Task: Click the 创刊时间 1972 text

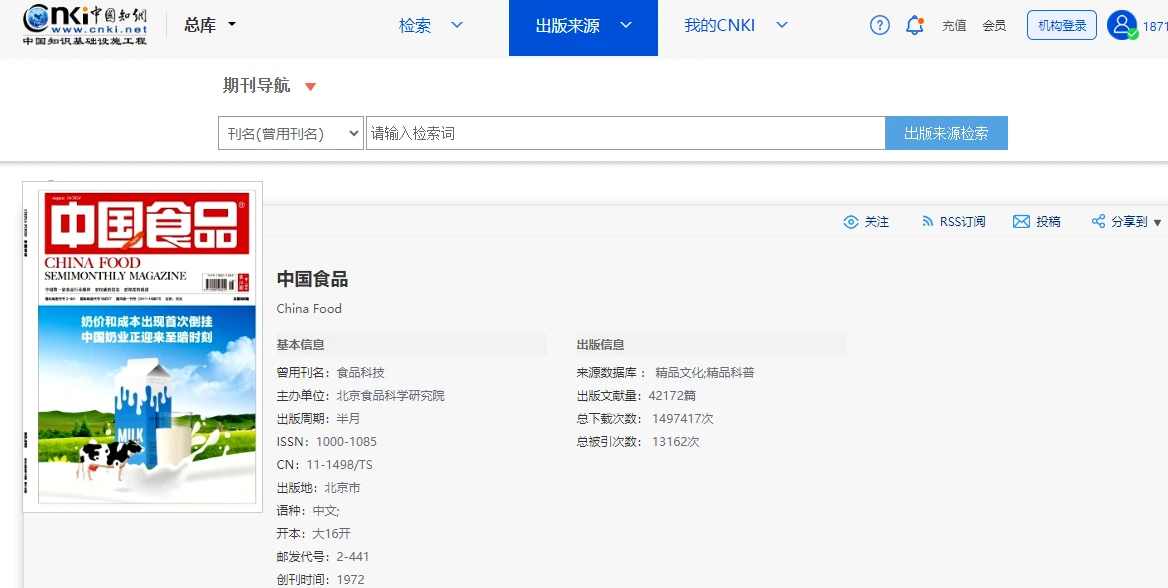Action: pos(320,579)
